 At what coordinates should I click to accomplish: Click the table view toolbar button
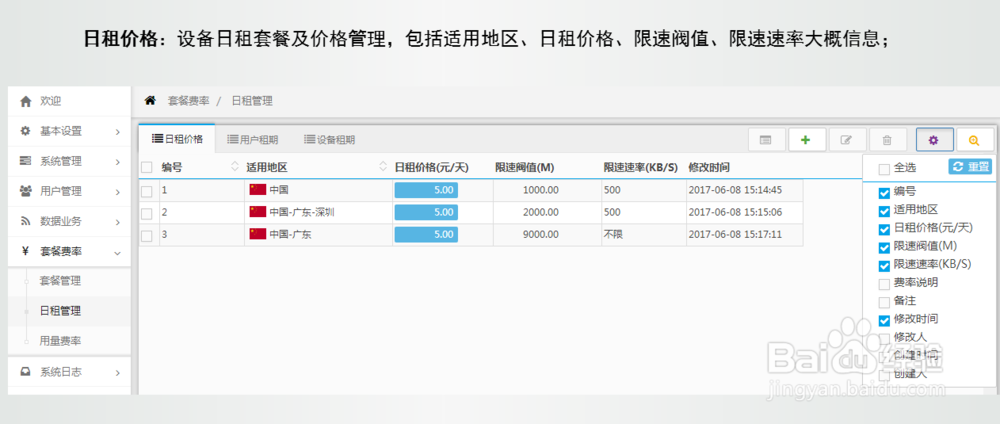click(767, 140)
